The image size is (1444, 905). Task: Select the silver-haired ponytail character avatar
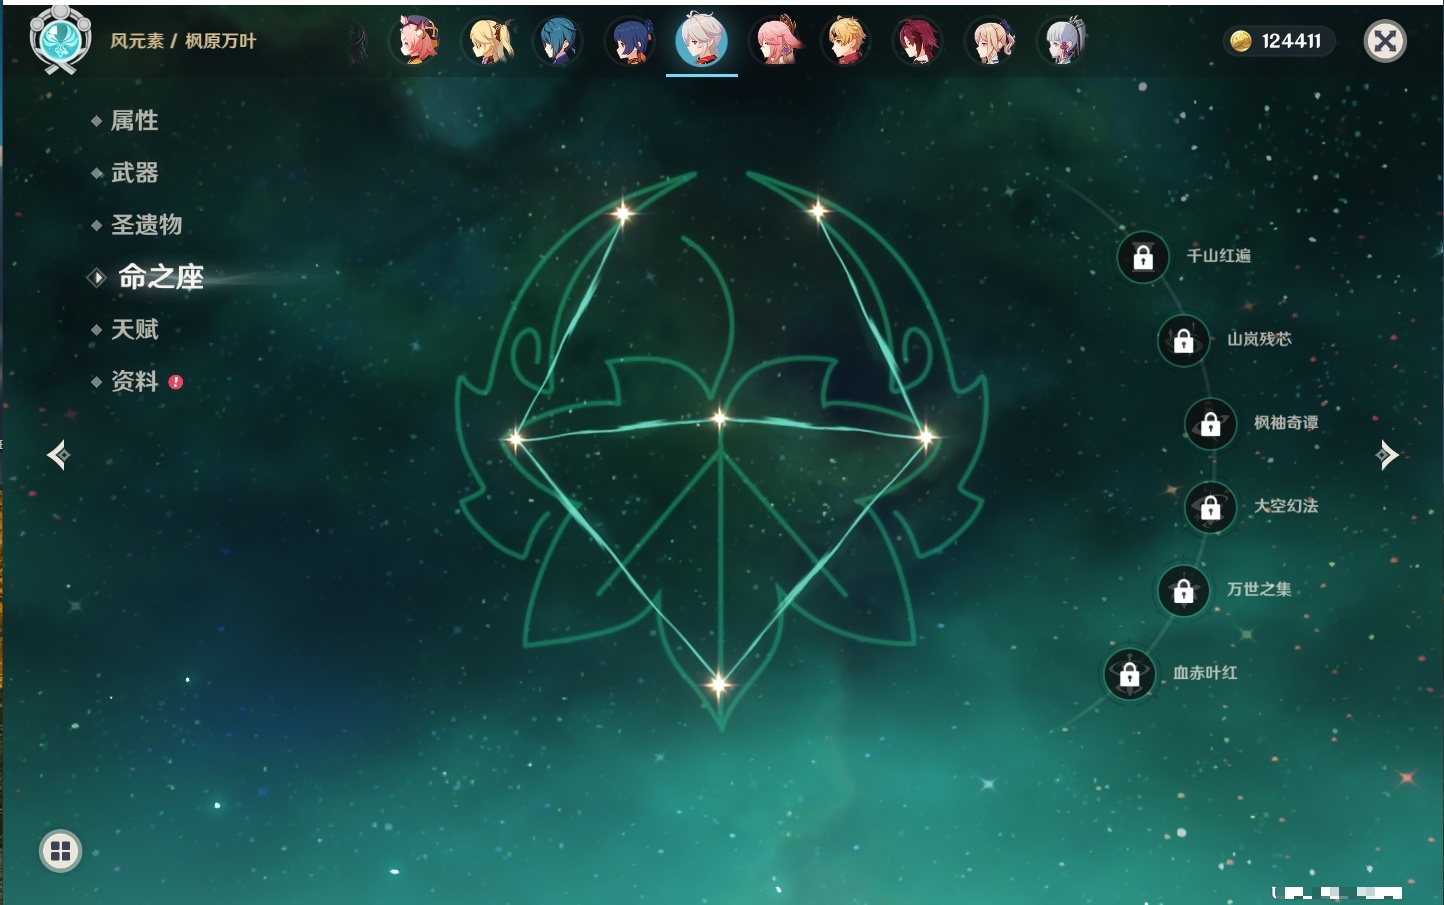point(1062,41)
